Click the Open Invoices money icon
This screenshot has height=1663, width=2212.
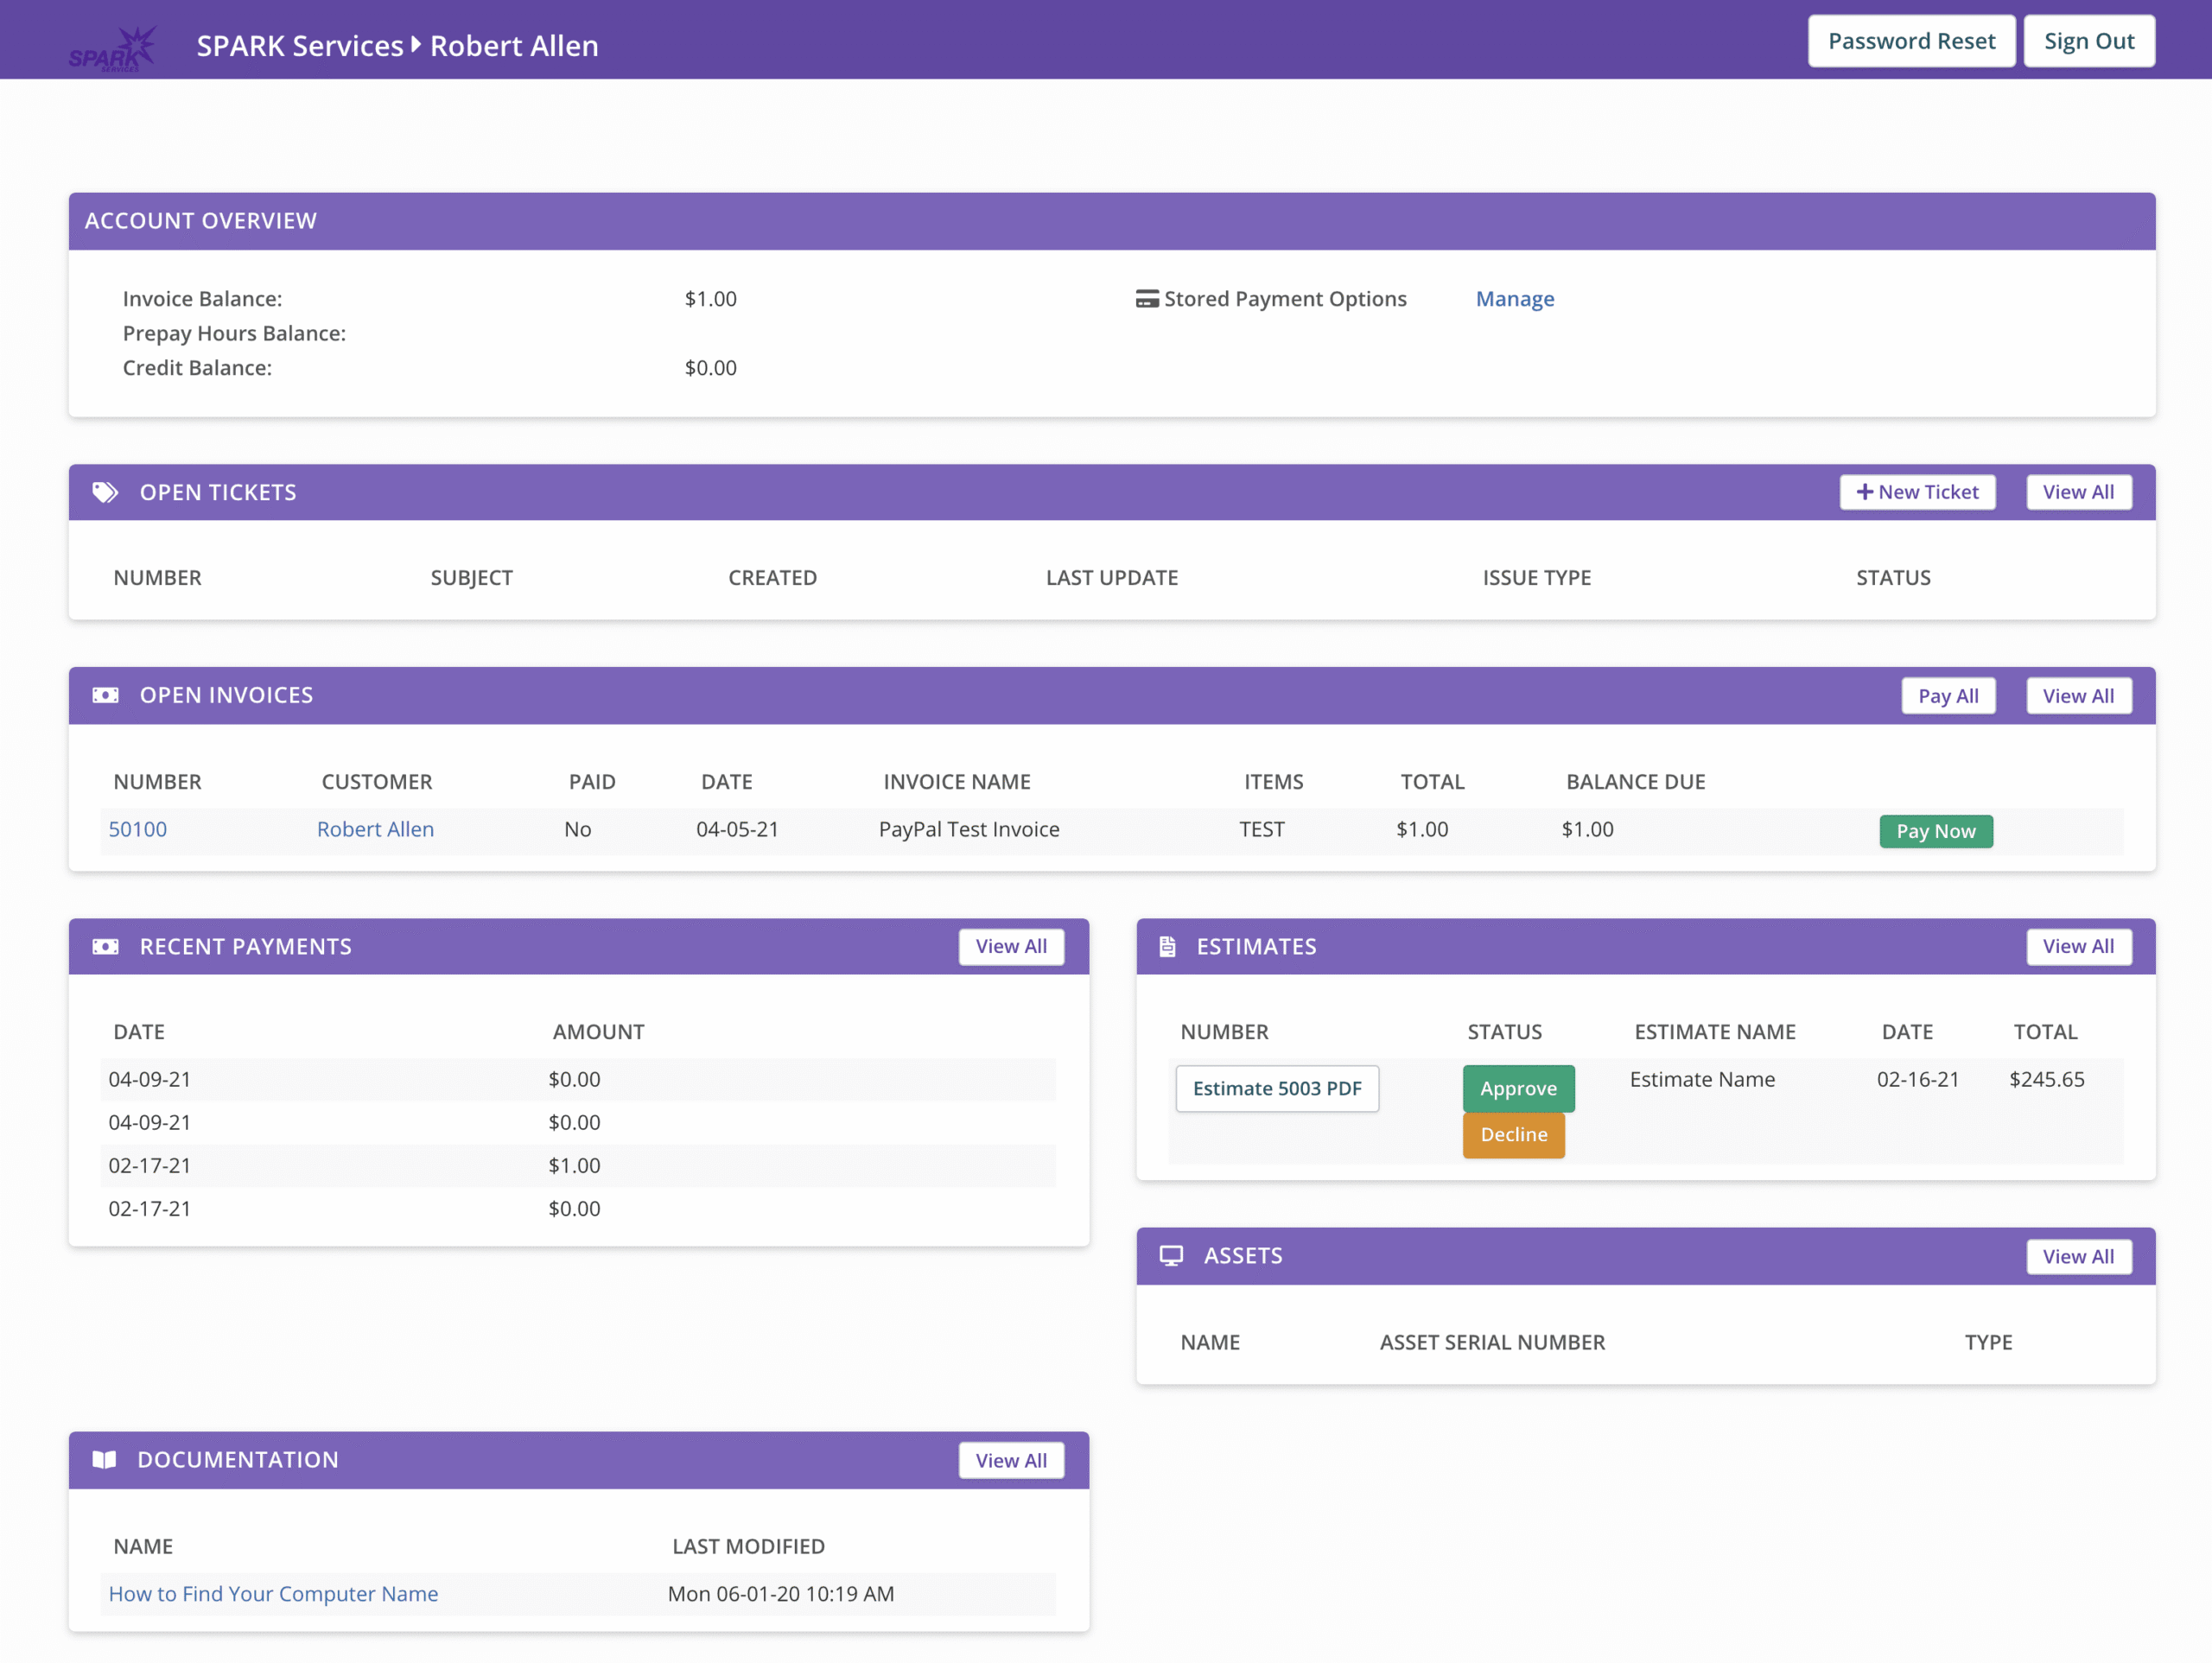105,695
